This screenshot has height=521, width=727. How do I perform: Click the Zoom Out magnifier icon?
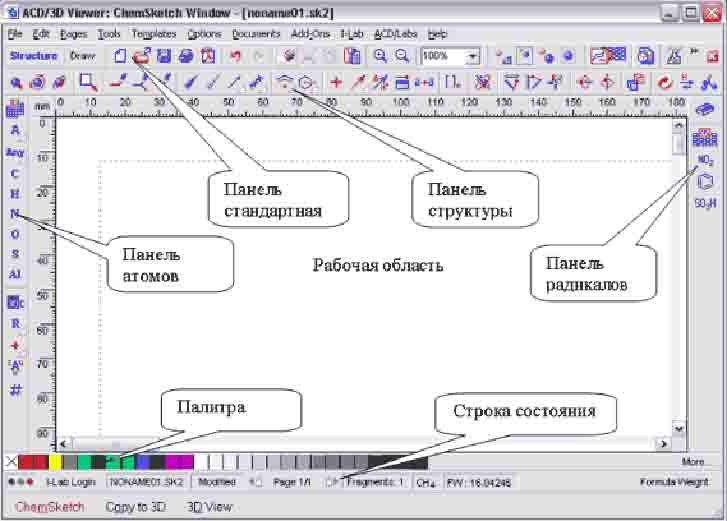click(402, 56)
